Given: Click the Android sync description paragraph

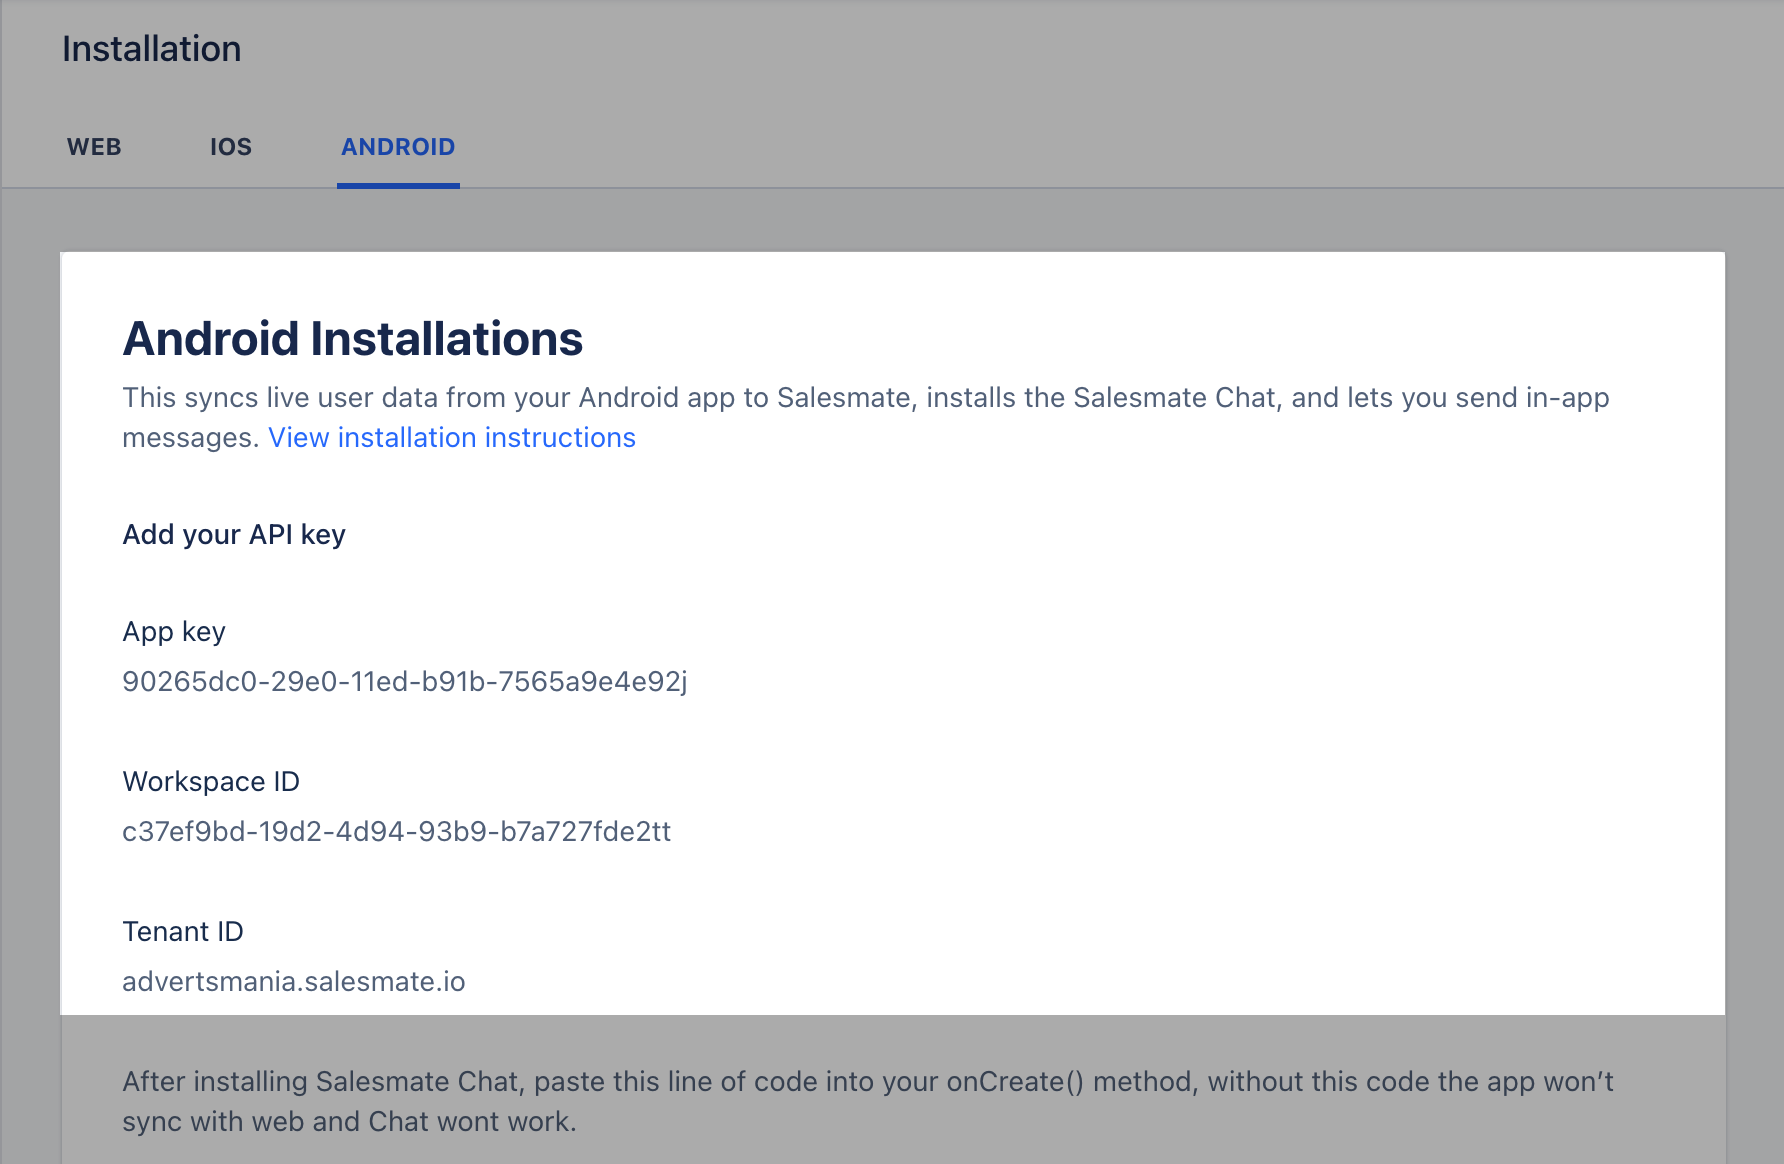Looking at the screenshot, I should [866, 418].
